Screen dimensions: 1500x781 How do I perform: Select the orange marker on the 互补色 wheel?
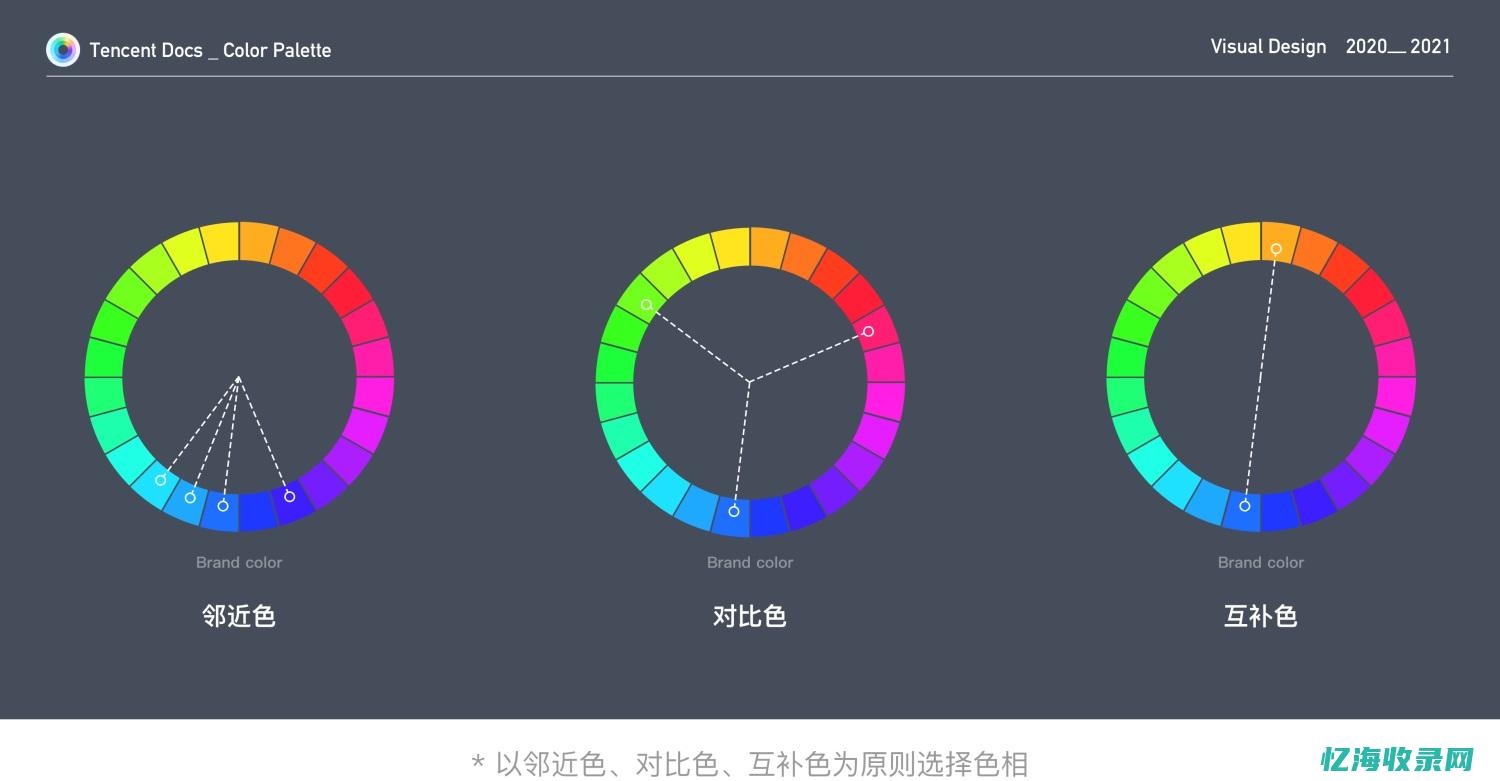point(1276,248)
